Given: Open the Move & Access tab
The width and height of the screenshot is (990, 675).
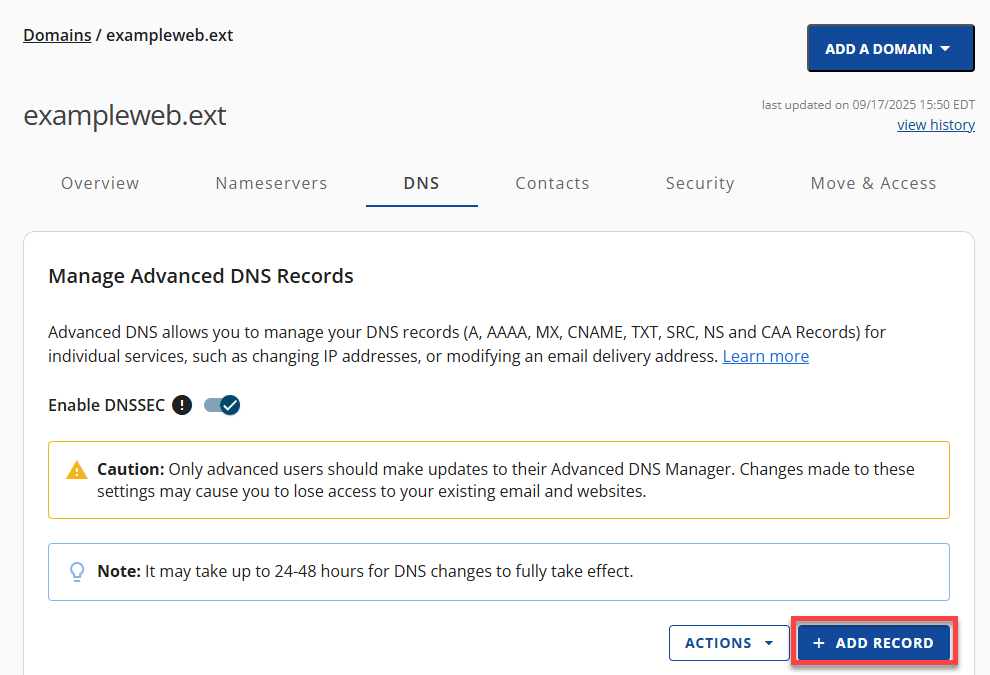Looking at the screenshot, I should click(873, 183).
